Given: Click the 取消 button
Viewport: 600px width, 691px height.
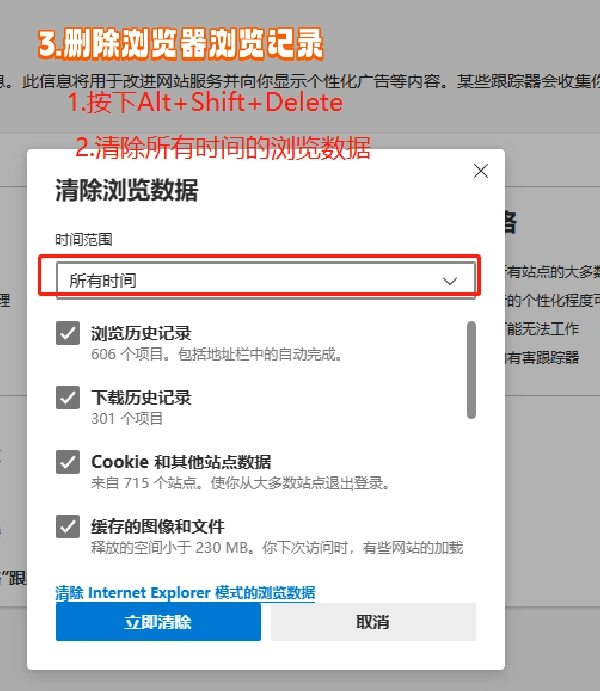Looking at the screenshot, I should 373,622.
